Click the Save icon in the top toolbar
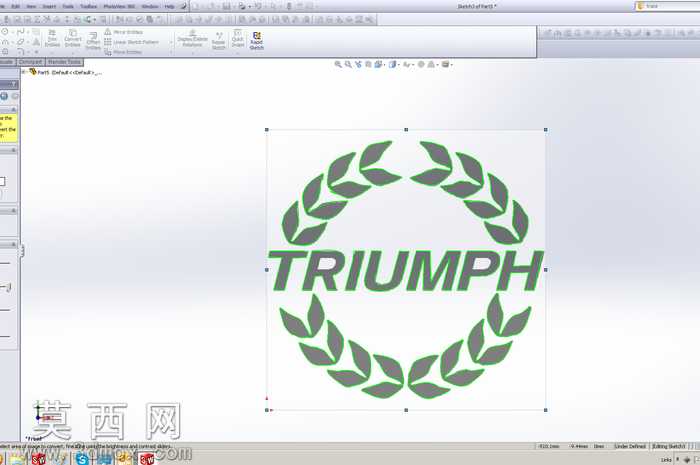700x465 pixels. 226,6
